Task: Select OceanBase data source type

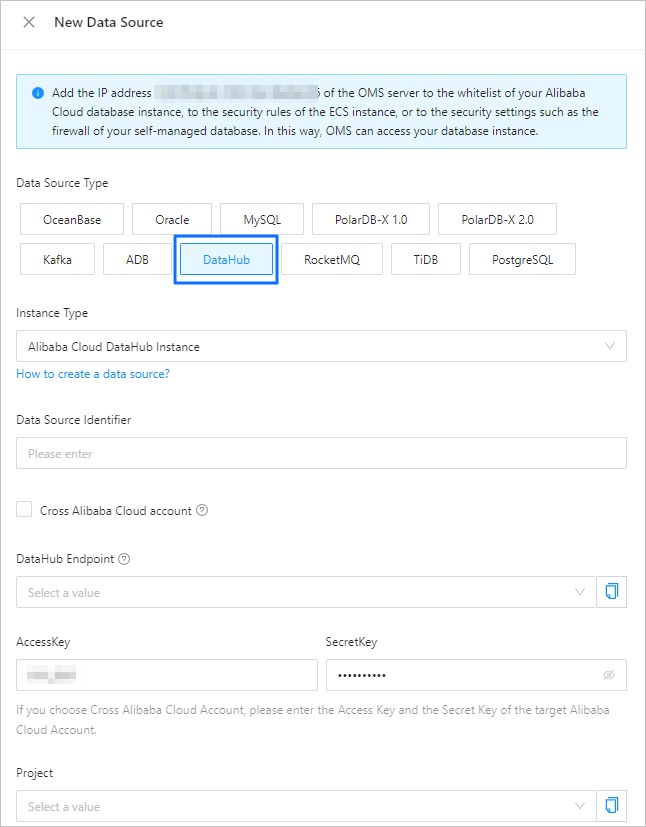Action: pyautogui.click(x=72, y=219)
